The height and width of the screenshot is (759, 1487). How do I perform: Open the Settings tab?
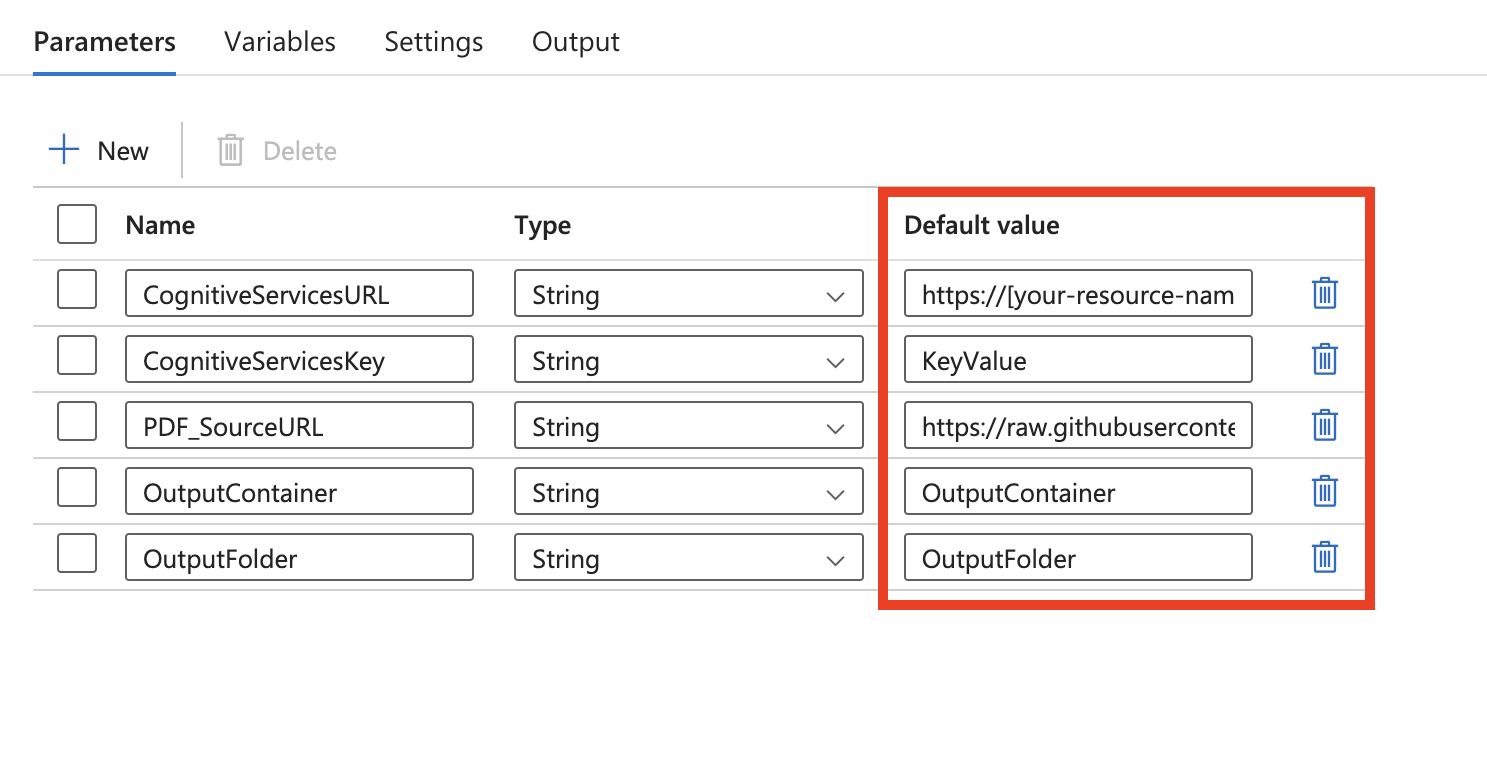(434, 42)
